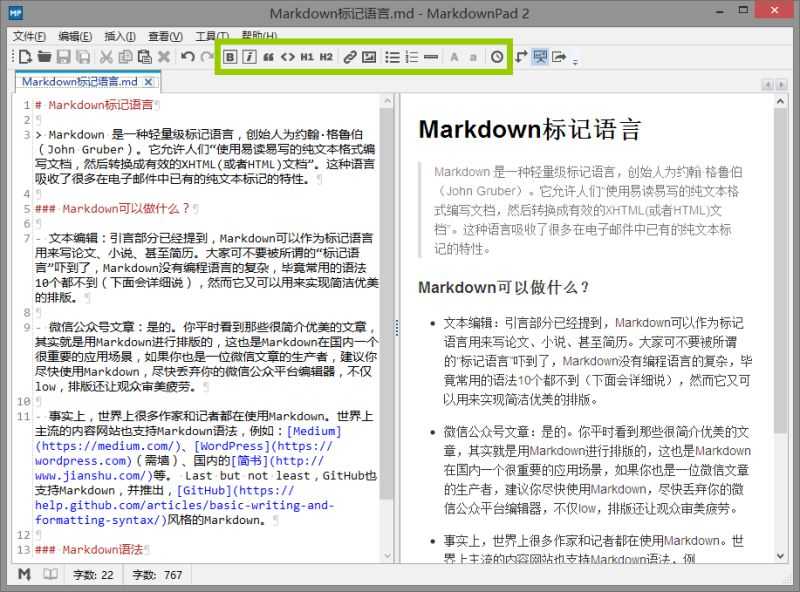
Task: Insert a blockquote using quote icon
Action: 268,57
